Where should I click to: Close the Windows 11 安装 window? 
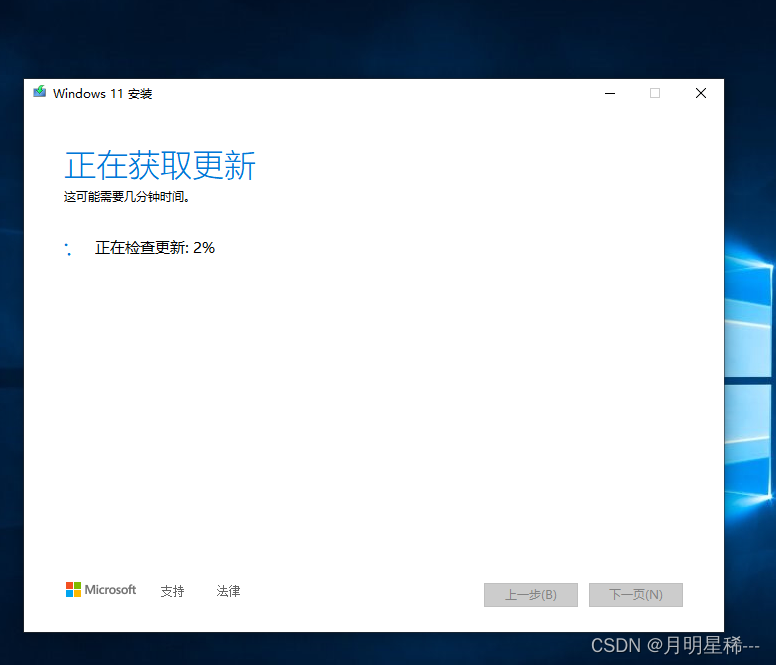click(x=701, y=93)
